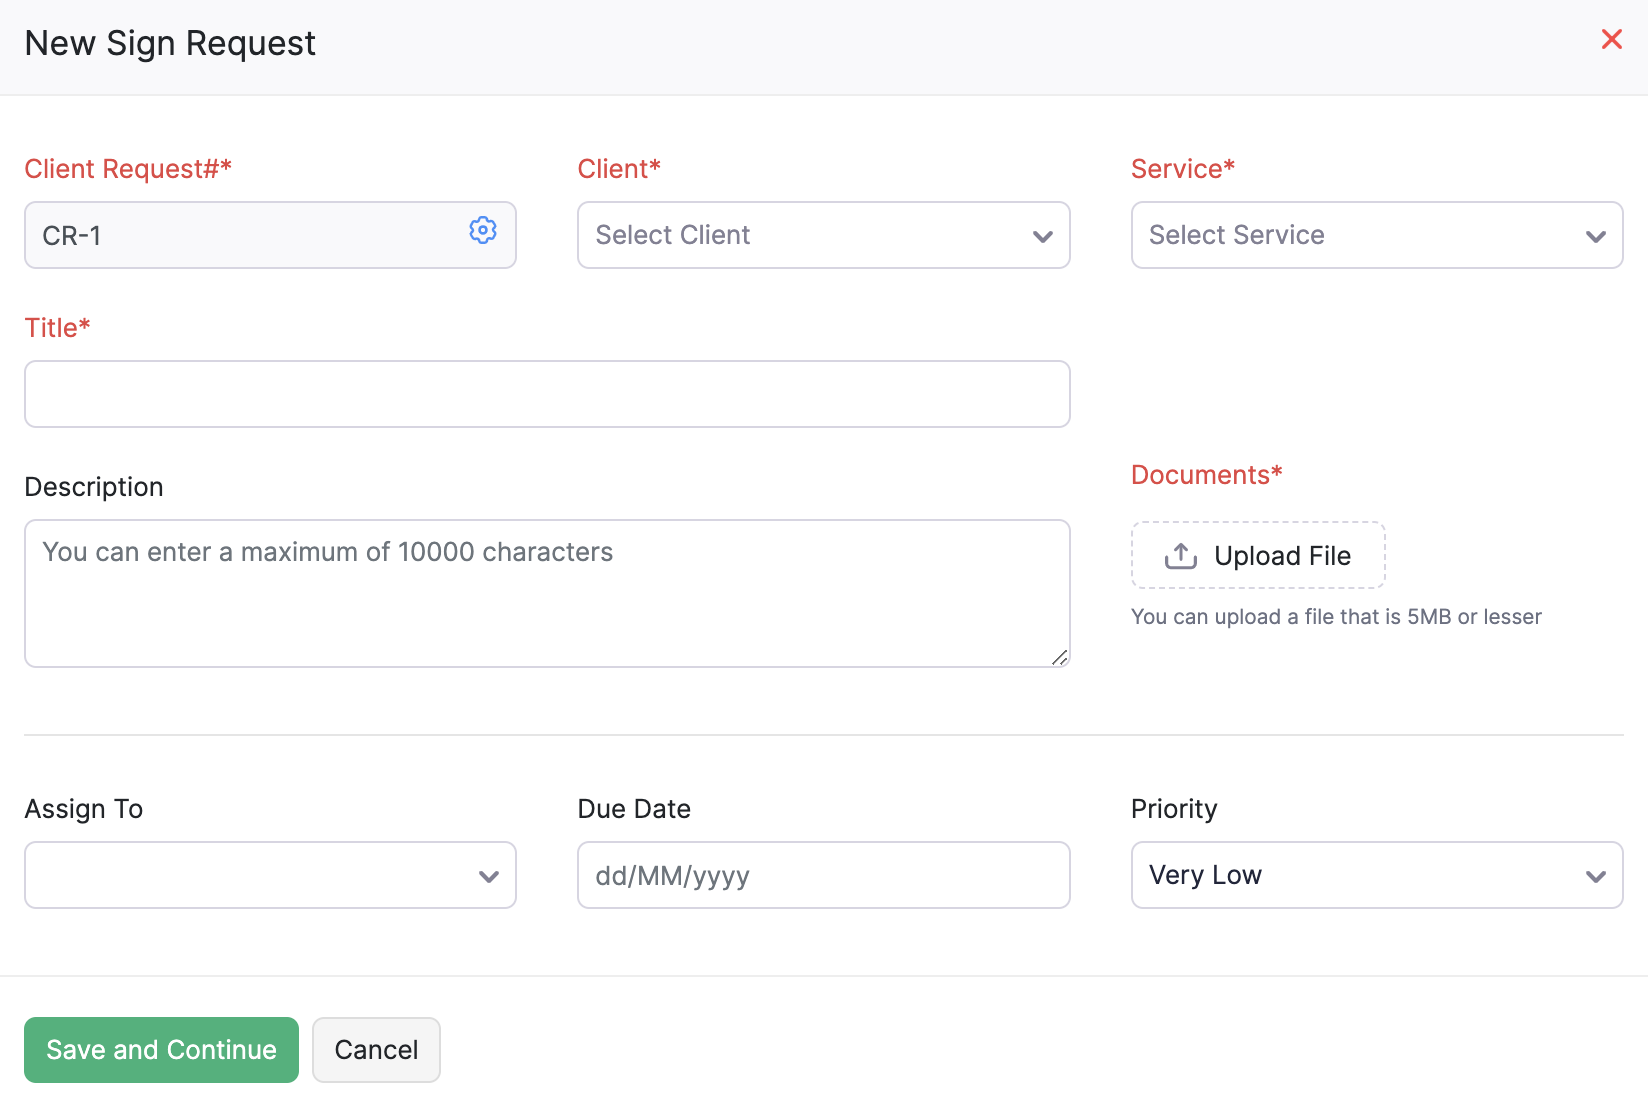This screenshot has width=1648, height=1112.
Task: Click the CR-1 client request field
Action: click(x=250, y=235)
